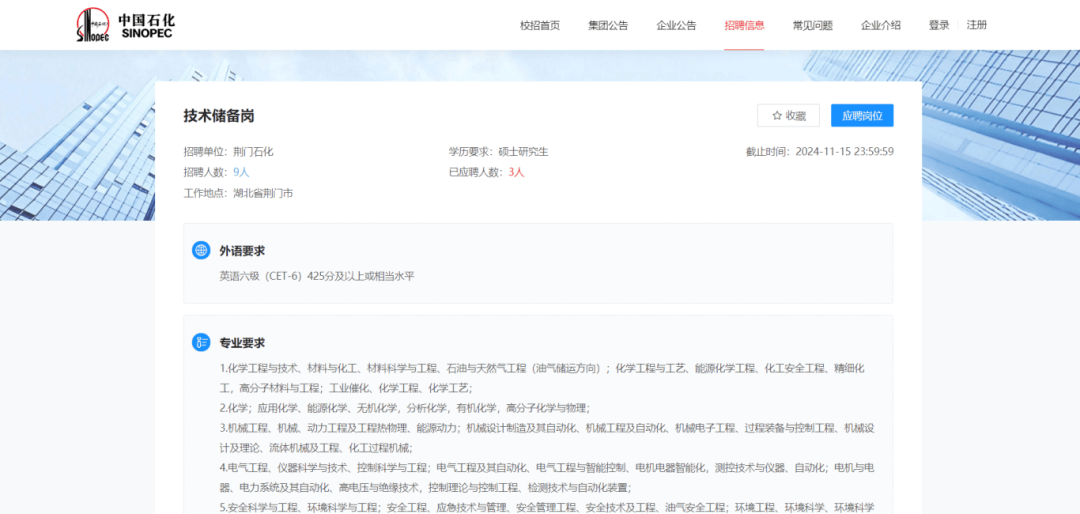Click the 湖北省荆门市 work location
Screen dimensions: 1080x514
tap(263, 193)
